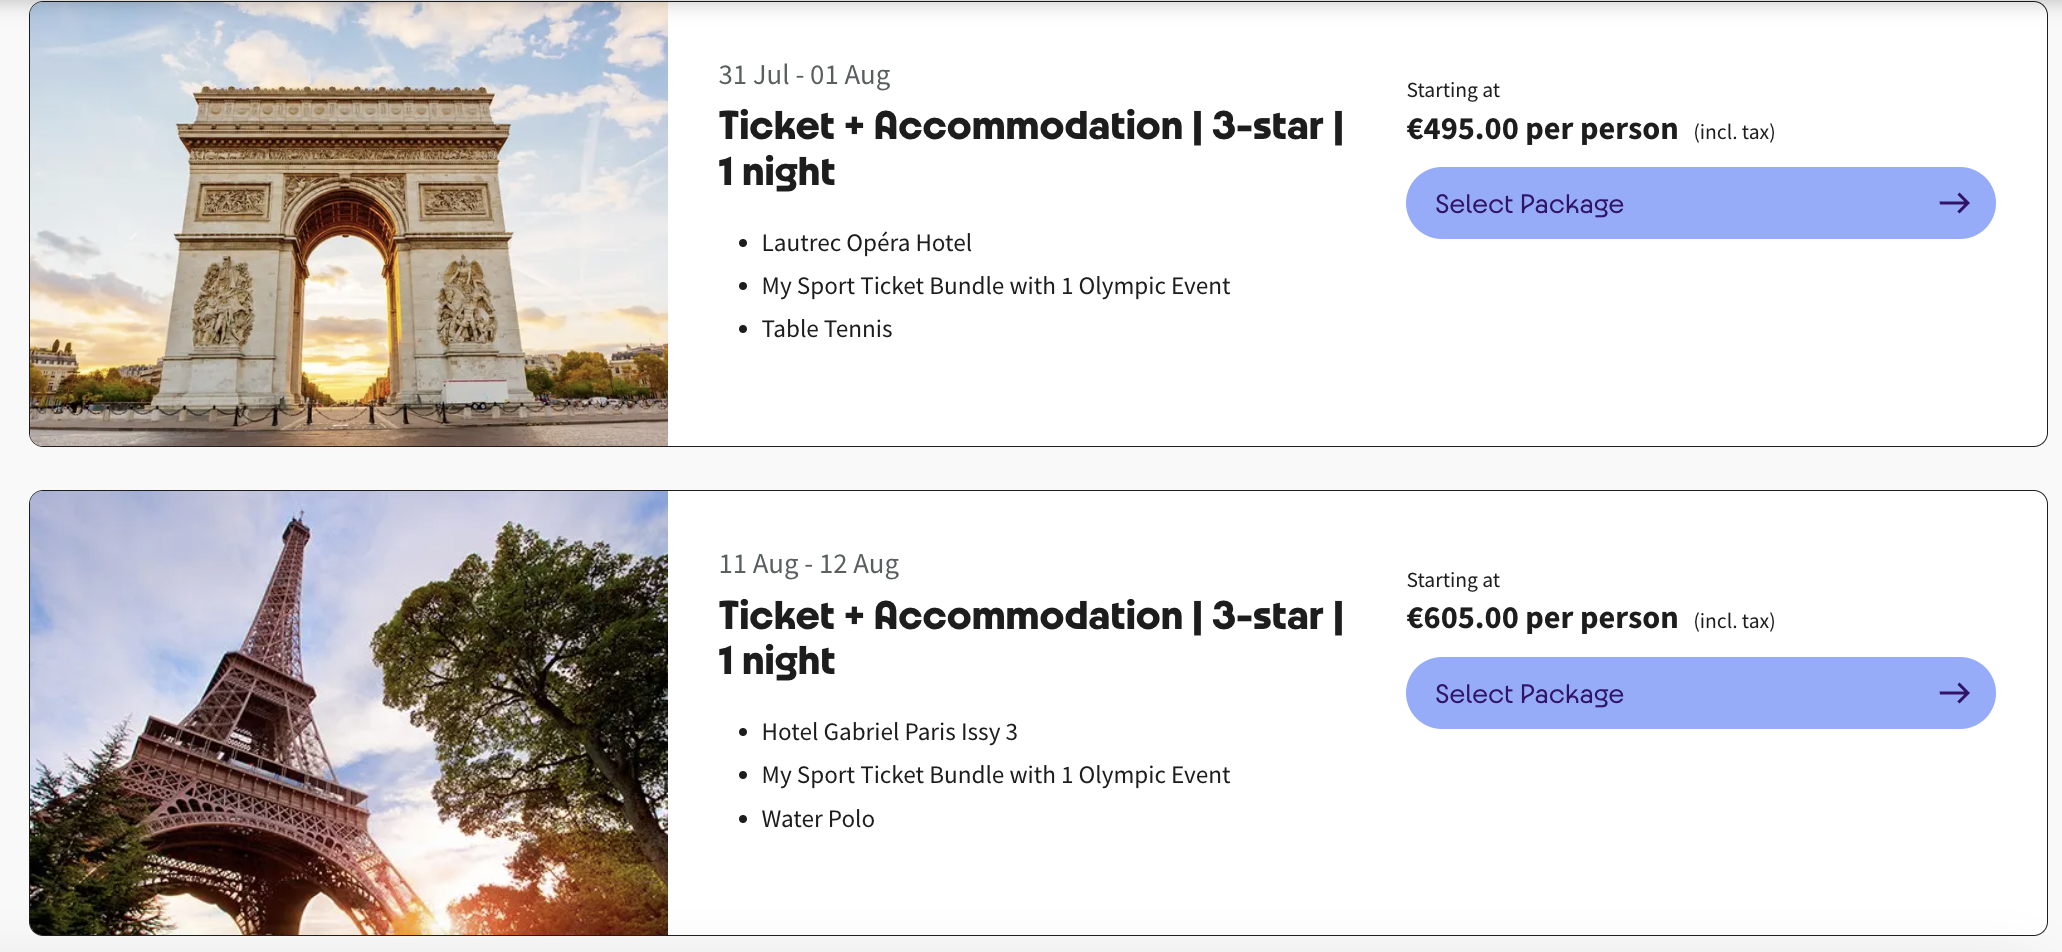This screenshot has height=952, width=2062.
Task: Click Hotel Gabriel Paris Issy 3 item
Action: 889,732
